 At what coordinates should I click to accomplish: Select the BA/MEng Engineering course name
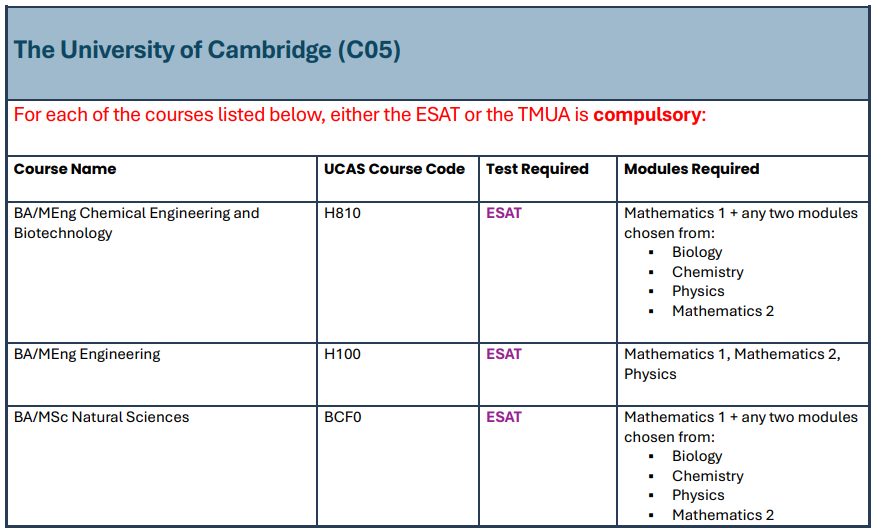coord(87,354)
